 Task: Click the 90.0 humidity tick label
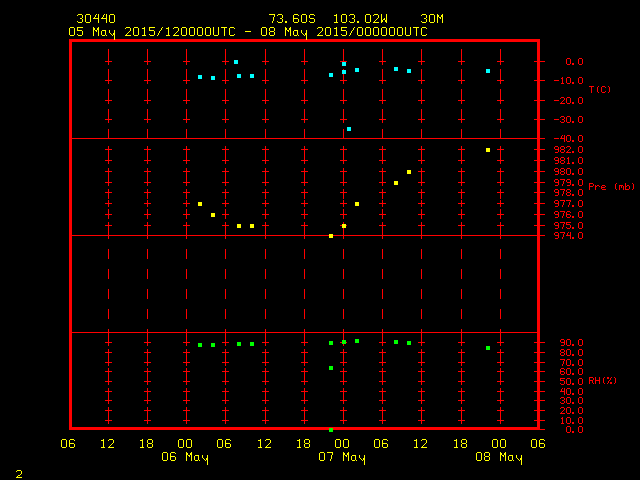[x=564, y=343]
